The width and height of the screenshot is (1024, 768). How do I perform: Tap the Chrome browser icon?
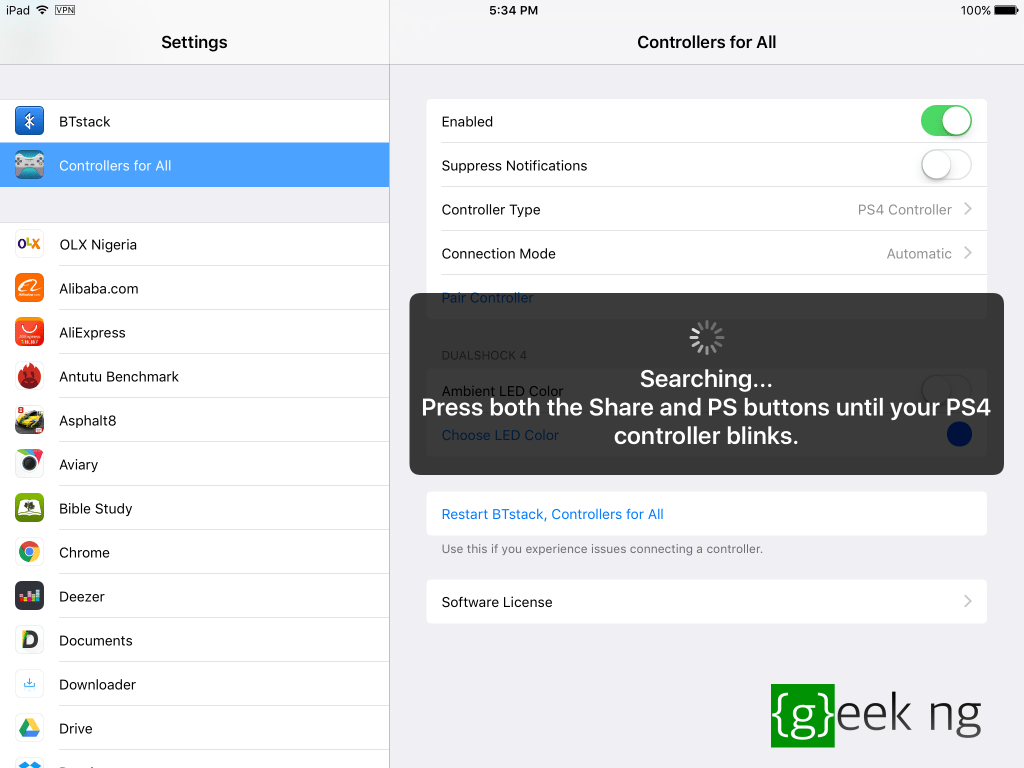[x=29, y=552]
